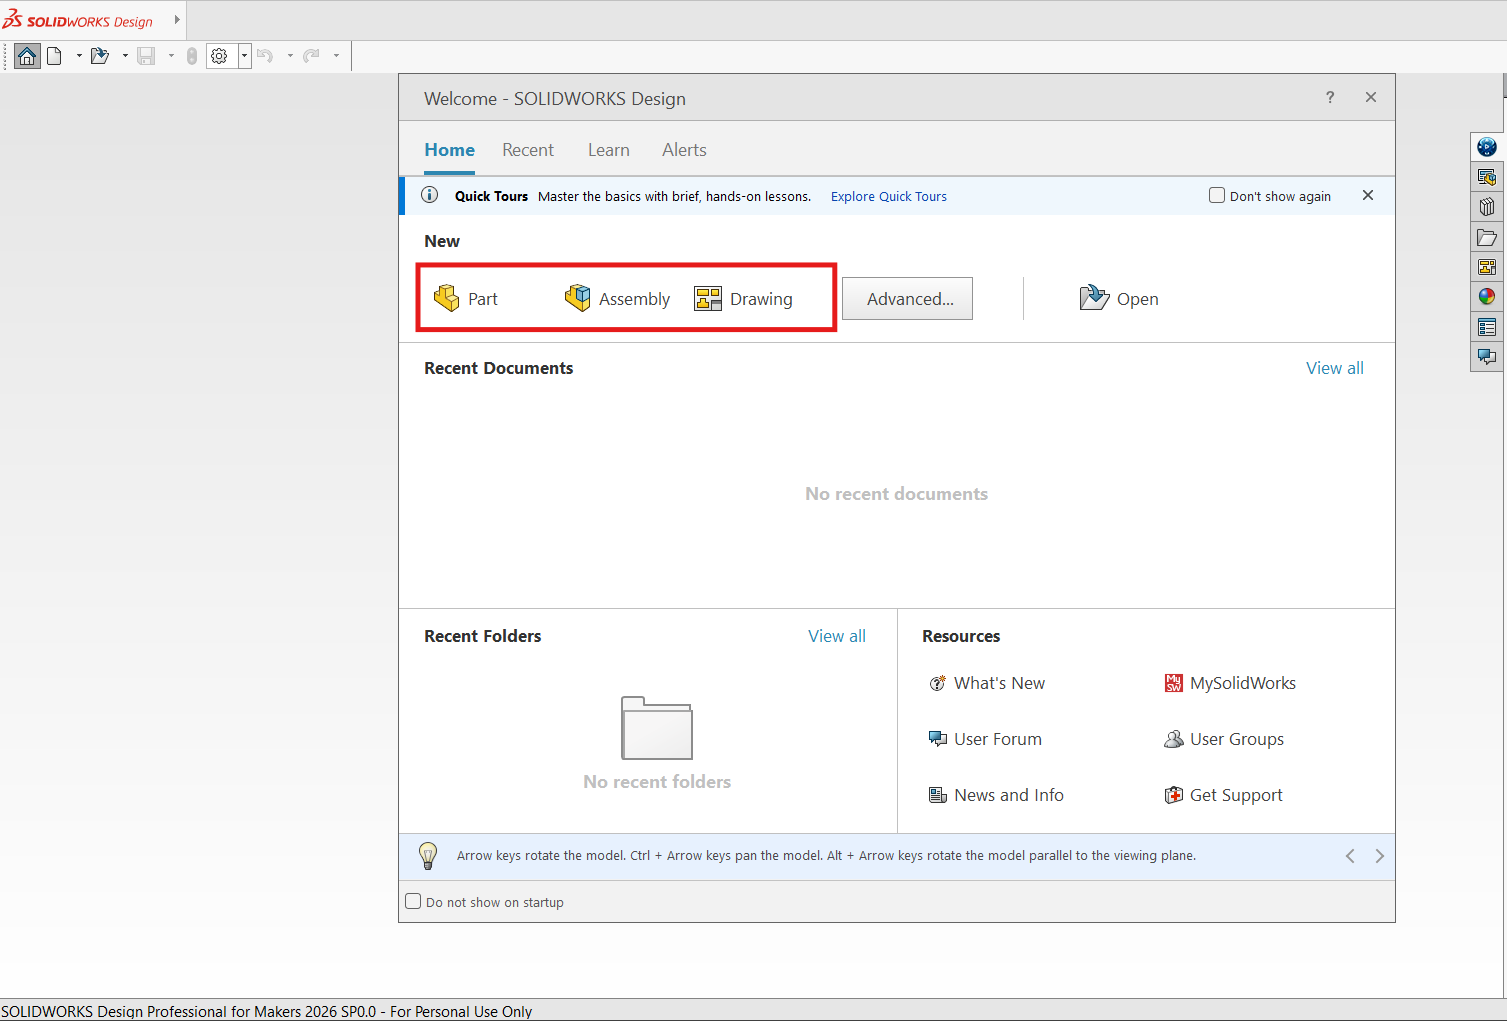
Task: Open the Undo history dropdown arrow
Action: click(290, 56)
